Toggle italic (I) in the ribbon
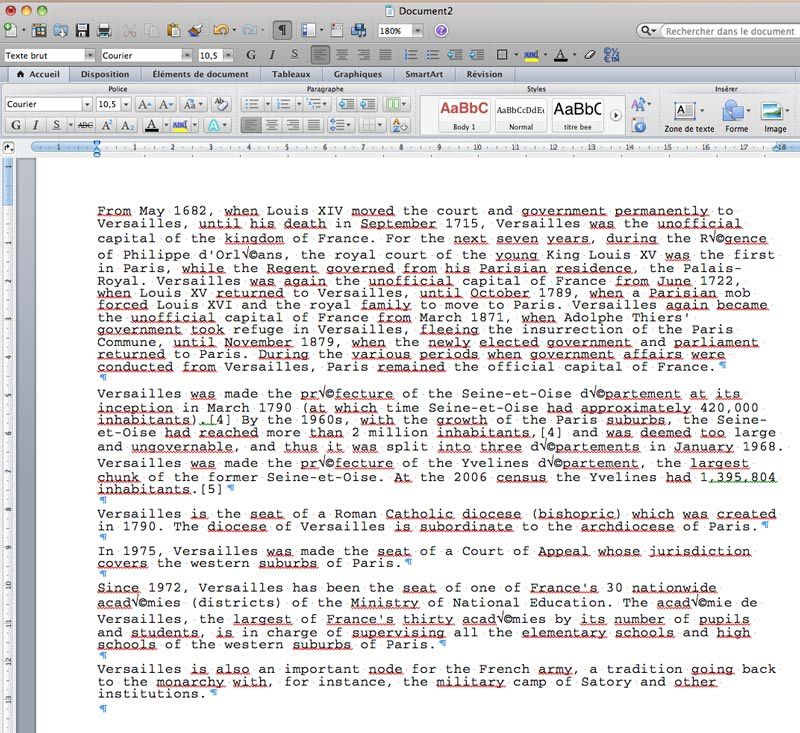This screenshot has height=733, width=800. pos(35,125)
